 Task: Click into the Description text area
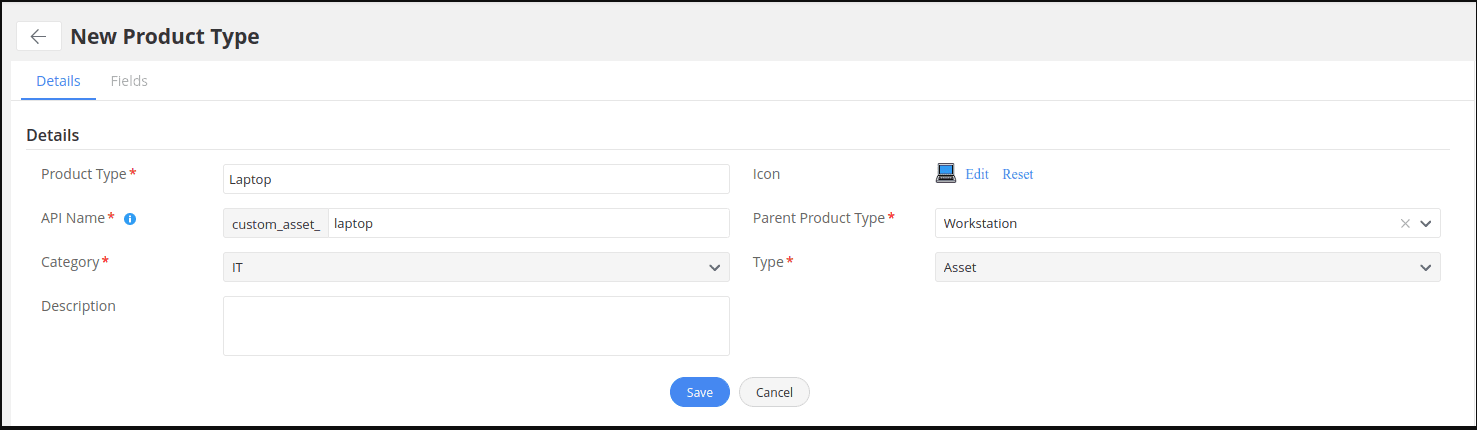click(476, 326)
